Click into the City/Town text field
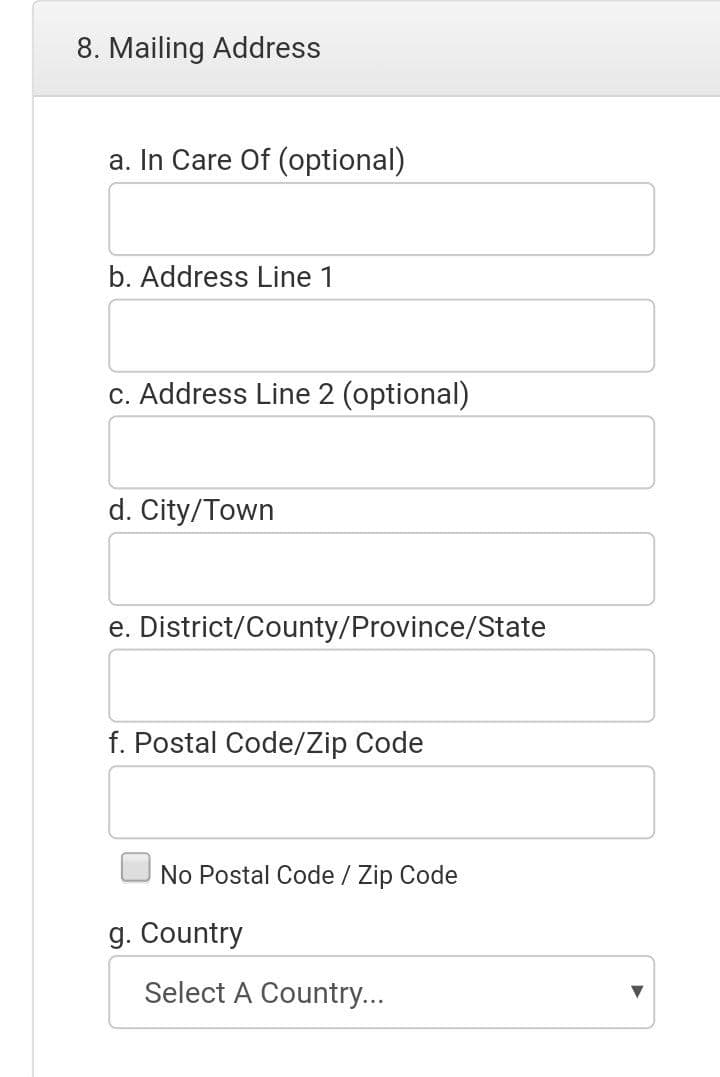The width and height of the screenshot is (720, 1077). (381, 569)
